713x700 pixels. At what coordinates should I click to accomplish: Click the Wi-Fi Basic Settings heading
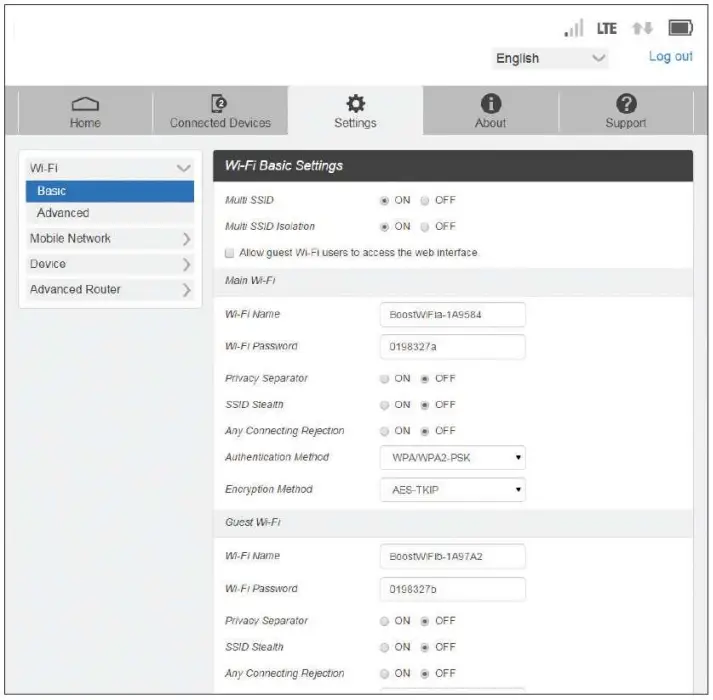click(284, 166)
